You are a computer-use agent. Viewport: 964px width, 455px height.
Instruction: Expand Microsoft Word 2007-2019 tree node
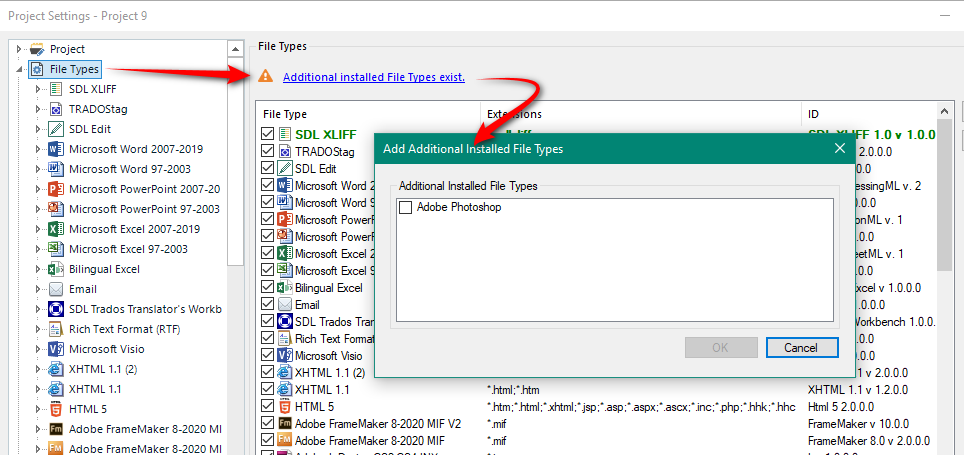pos(38,149)
